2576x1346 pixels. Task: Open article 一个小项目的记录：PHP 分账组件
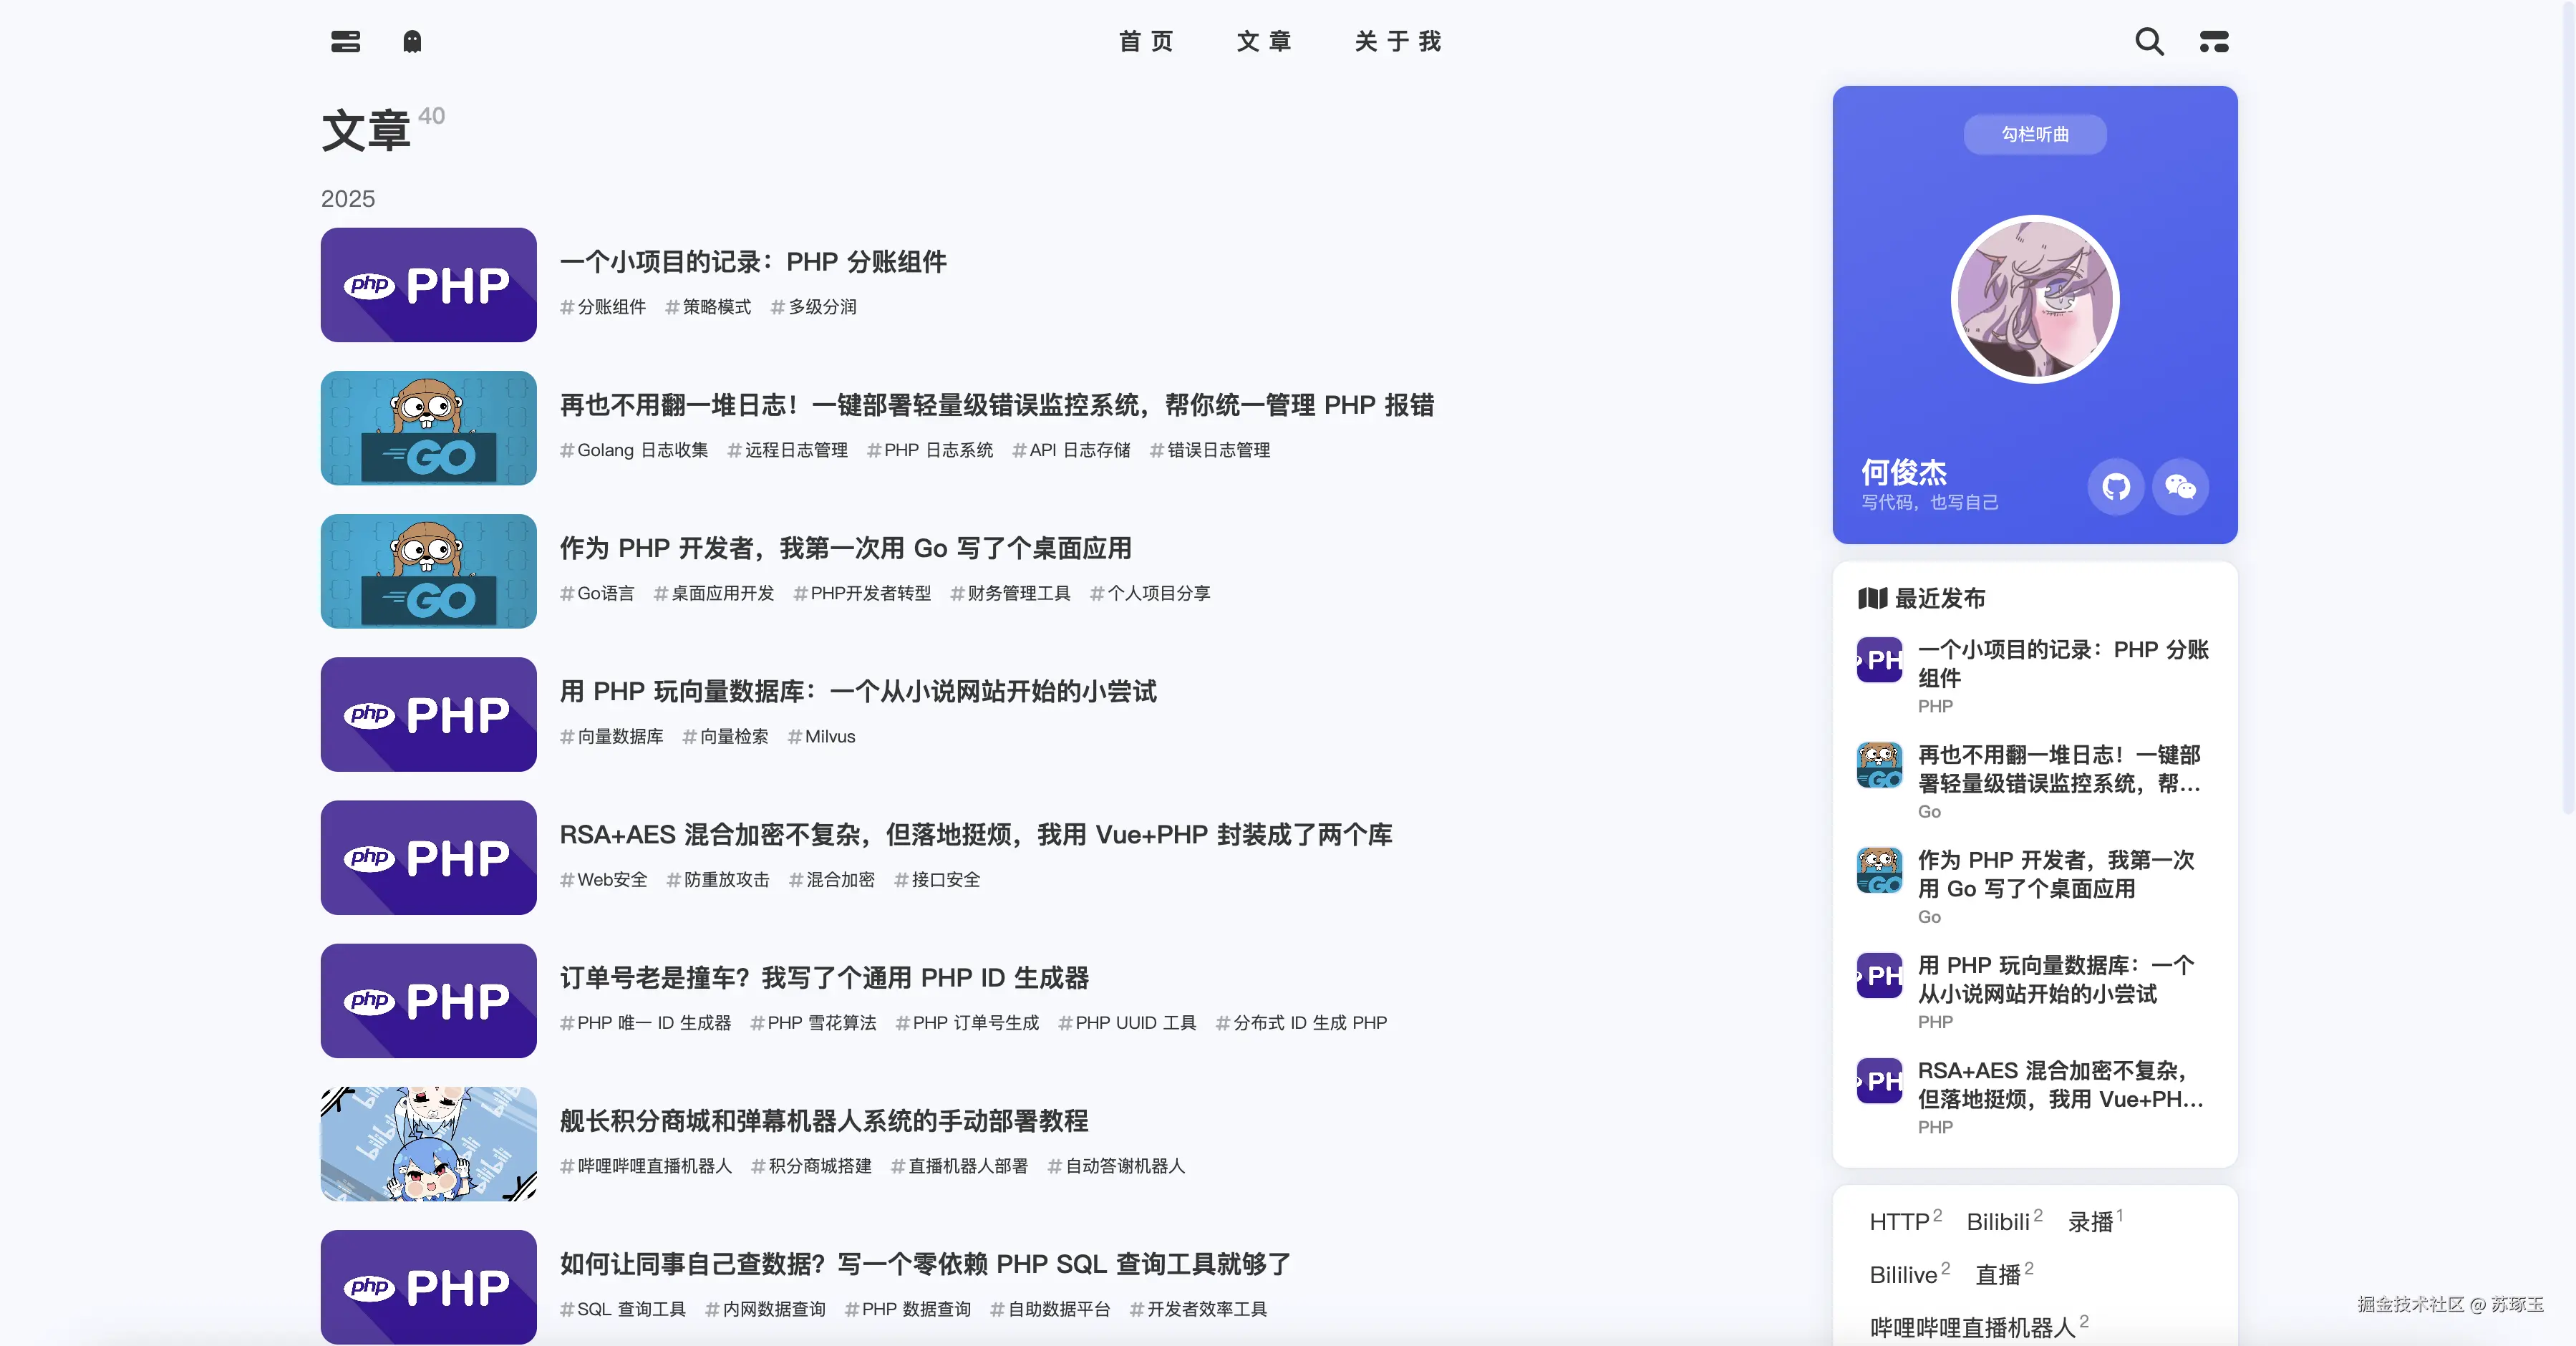753,262
